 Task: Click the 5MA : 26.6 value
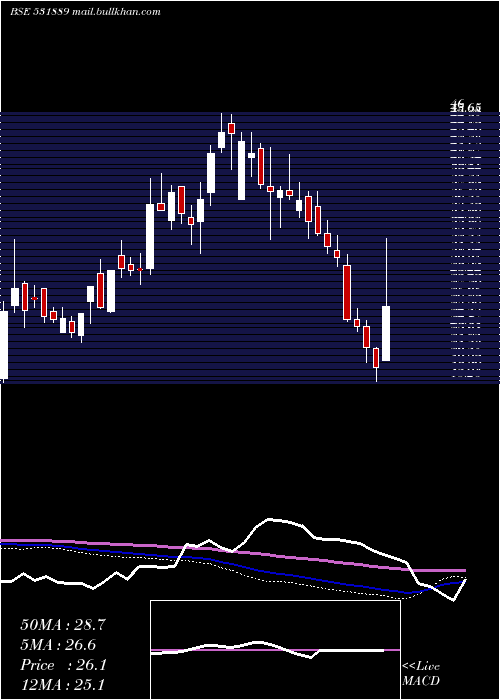(x=58, y=645)
